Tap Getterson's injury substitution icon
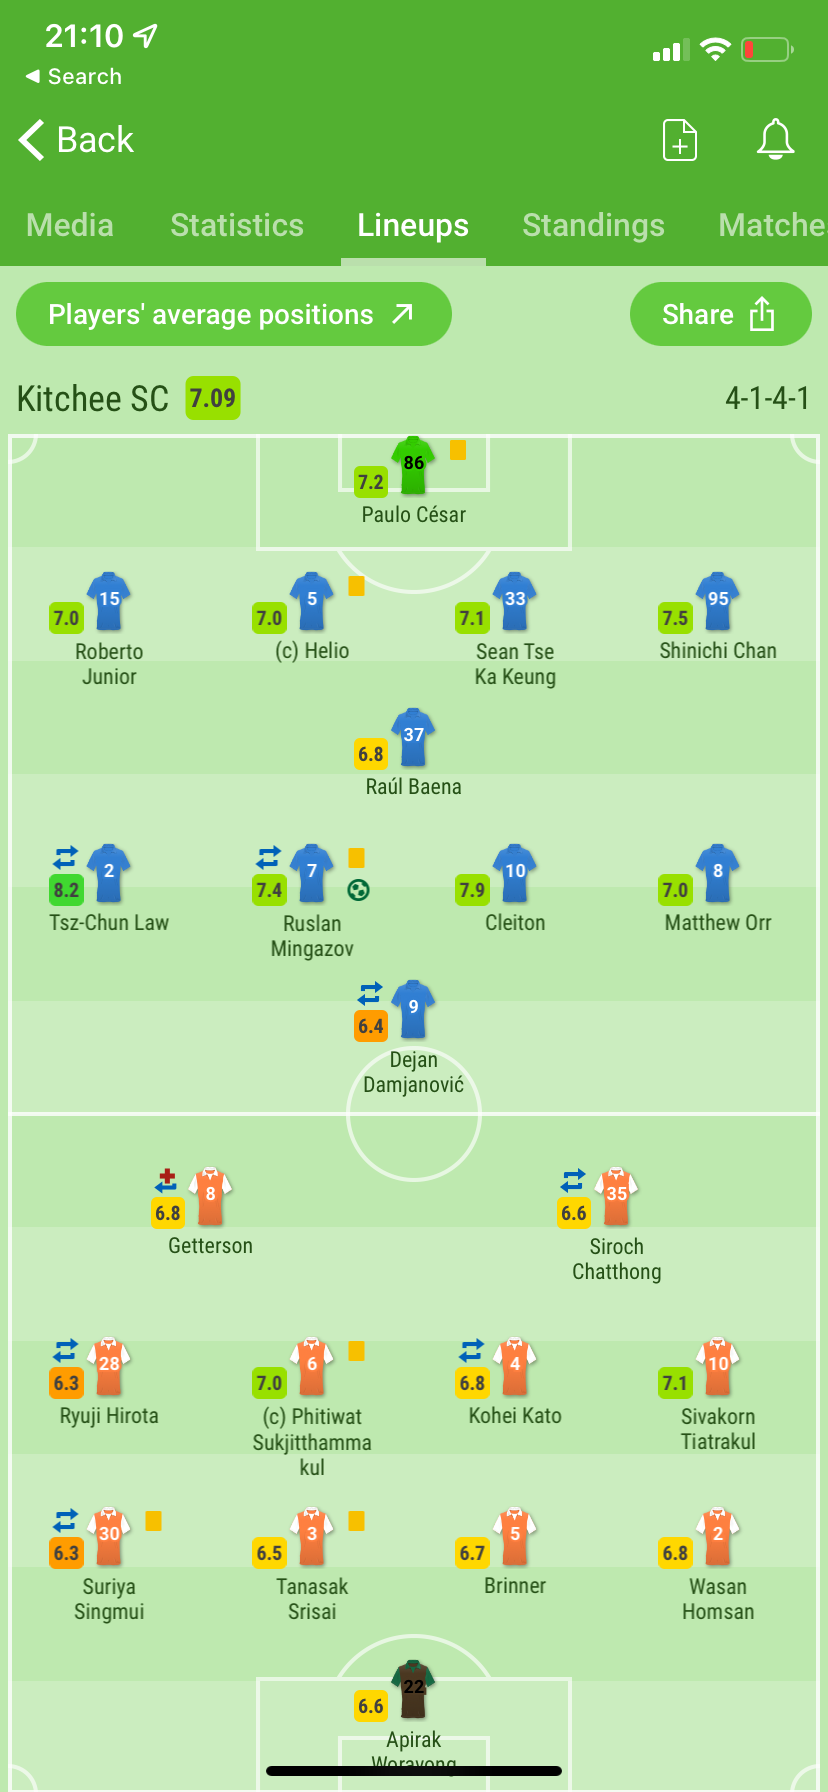 166,1181
